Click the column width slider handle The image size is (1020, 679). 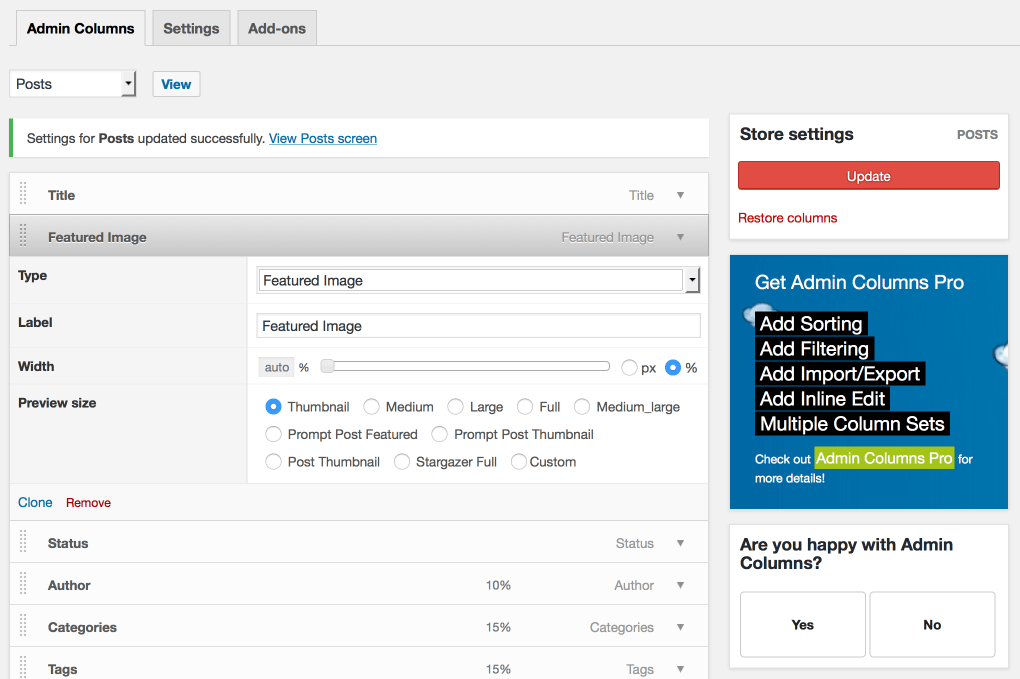tap(327, 367)
